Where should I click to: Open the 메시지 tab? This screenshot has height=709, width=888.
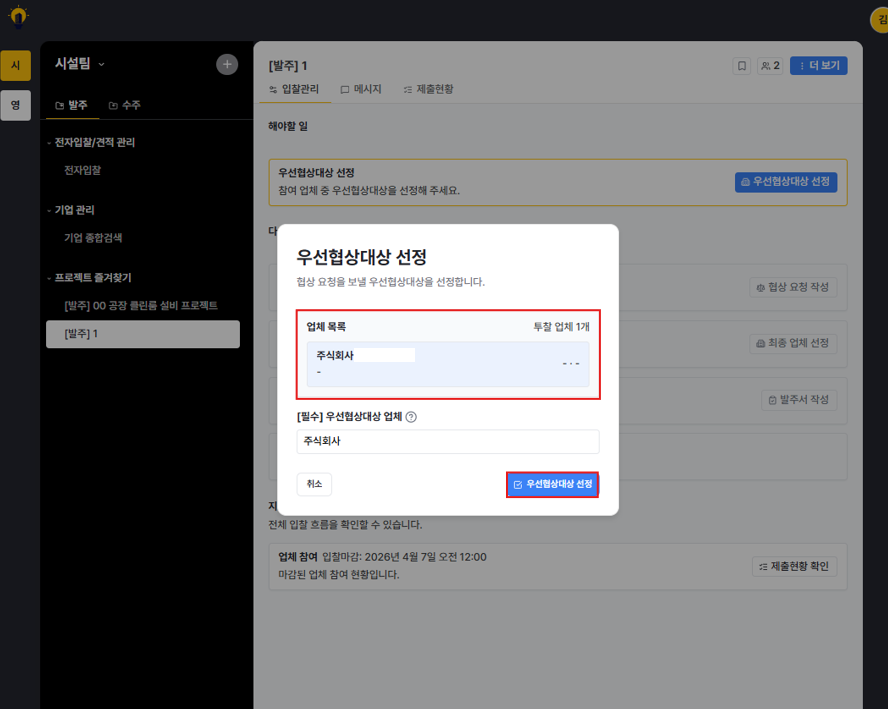pos(361,89)
